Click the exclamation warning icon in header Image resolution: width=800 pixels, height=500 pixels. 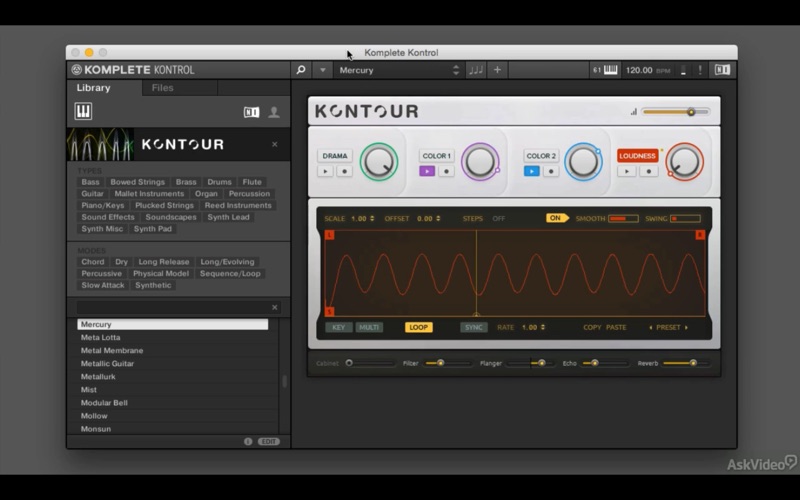(700, 70)
